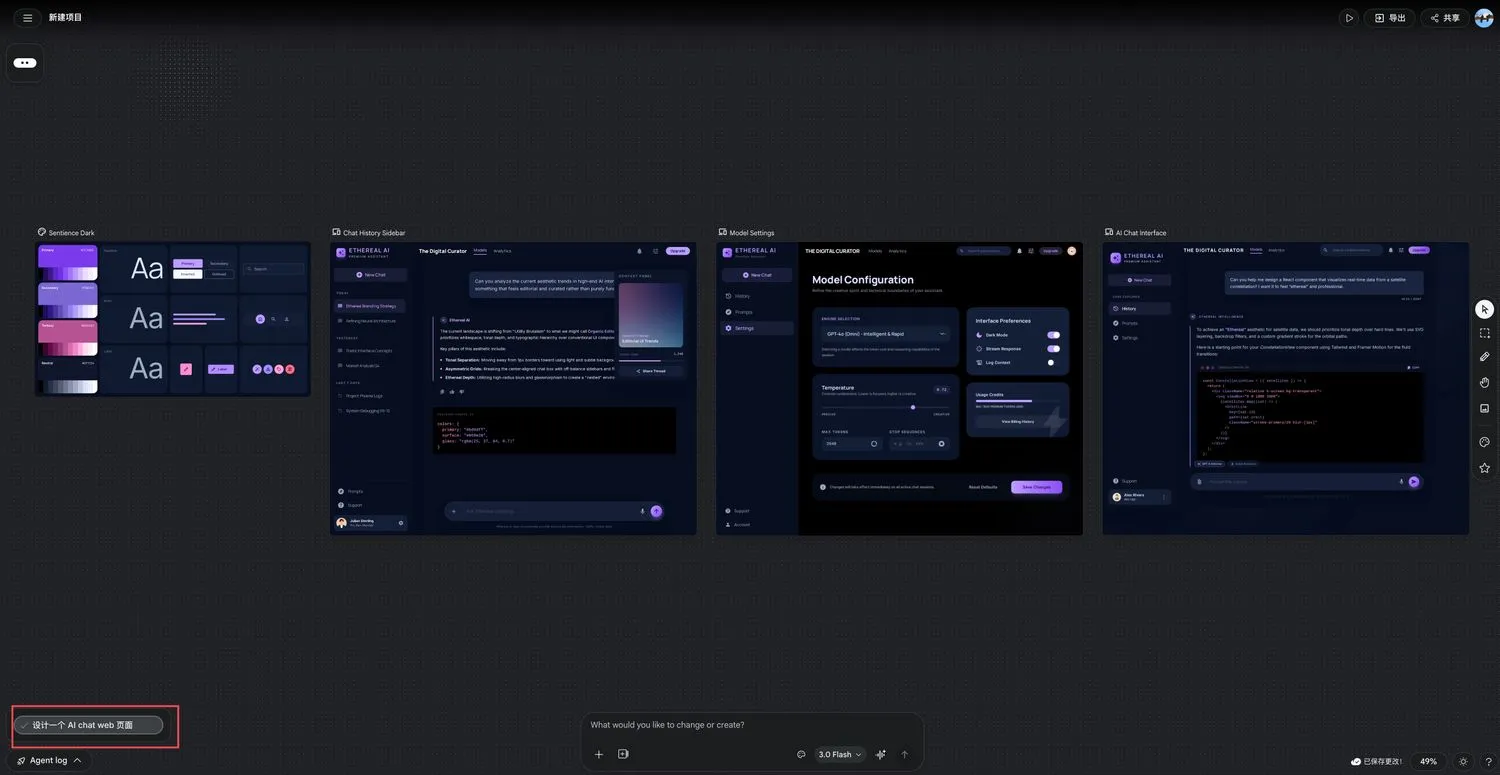Select the pointer cursor tool

pyautogui.click(x=1484, y=309)
